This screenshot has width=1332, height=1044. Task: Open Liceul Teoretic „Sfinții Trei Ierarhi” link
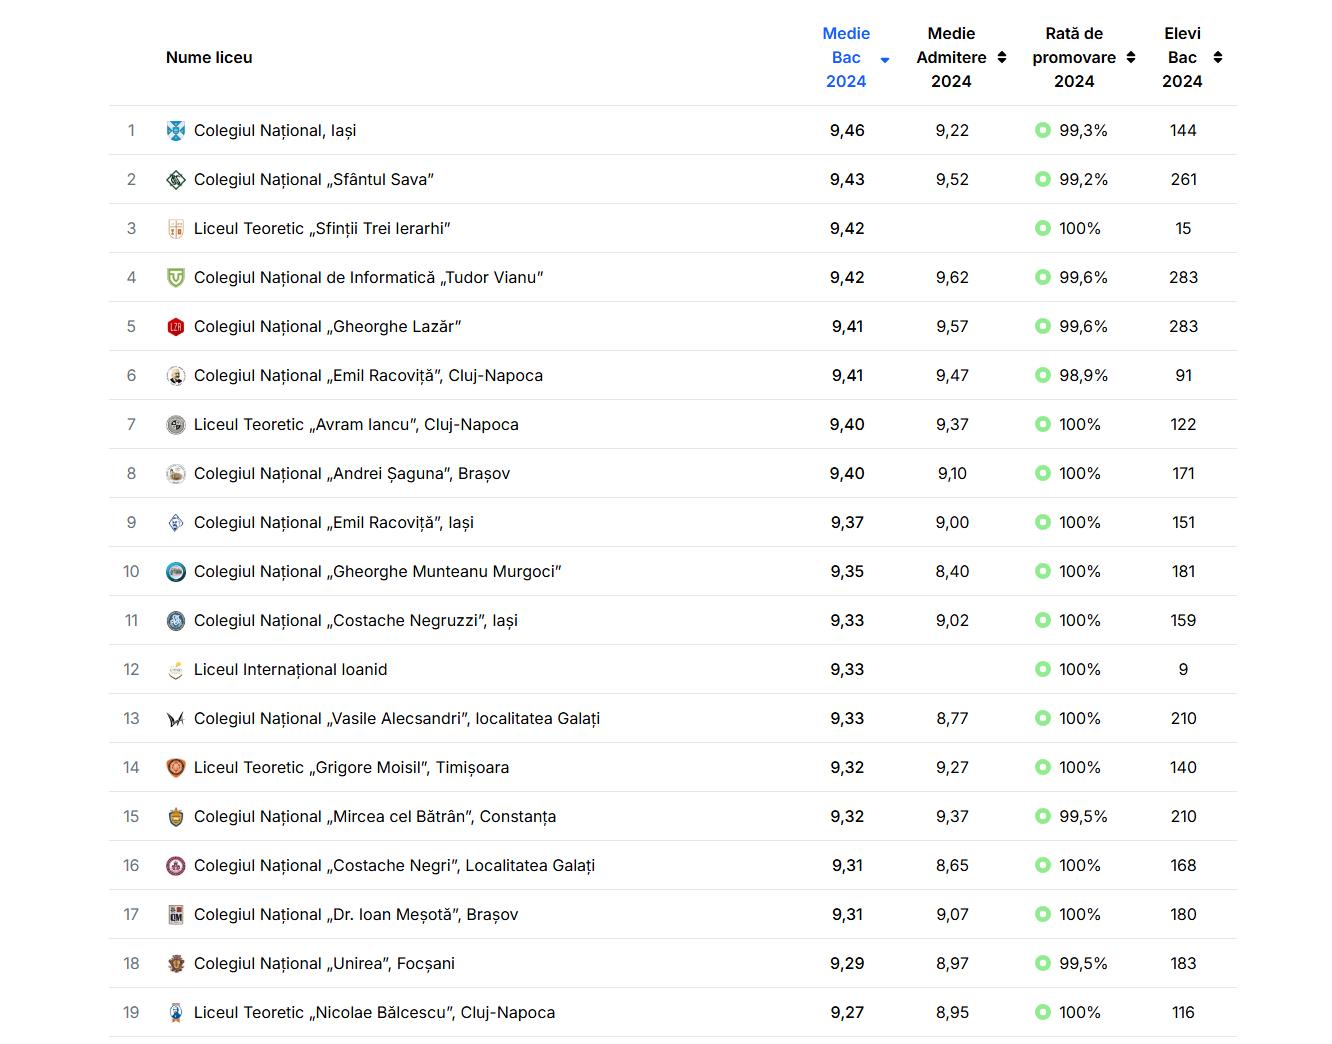point(322,229)
